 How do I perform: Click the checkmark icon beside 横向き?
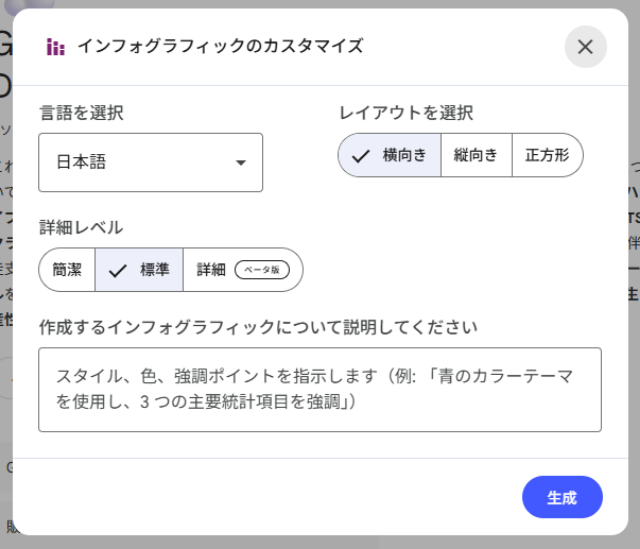coord(361,156)
